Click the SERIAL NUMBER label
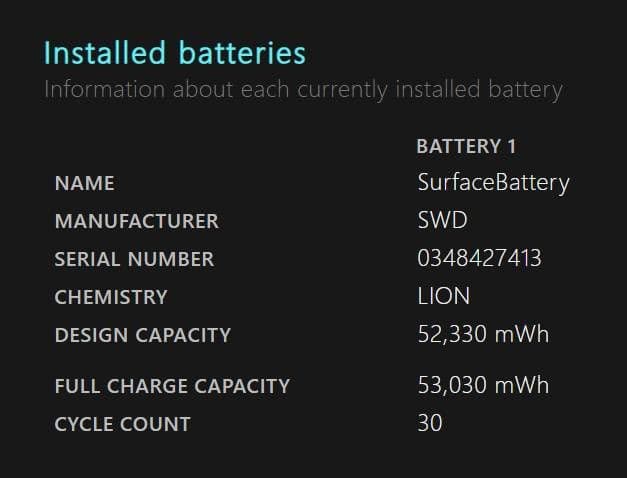Screen dimensions: 627x478 134,259
